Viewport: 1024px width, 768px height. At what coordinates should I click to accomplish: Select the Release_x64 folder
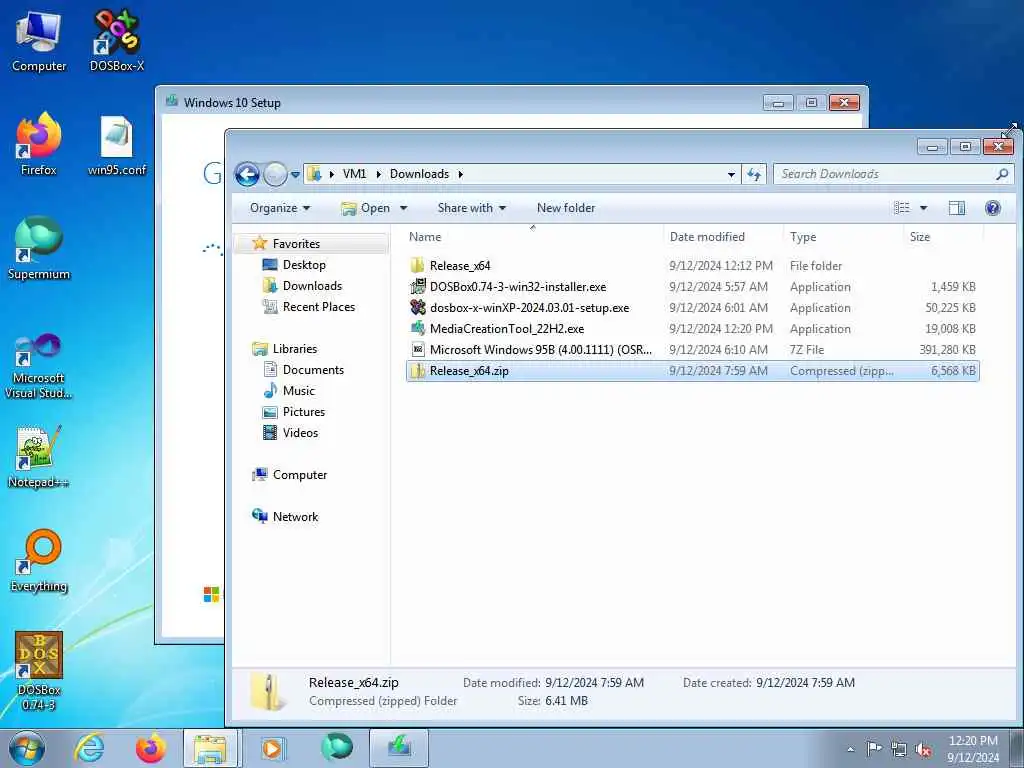coord(692,266)
